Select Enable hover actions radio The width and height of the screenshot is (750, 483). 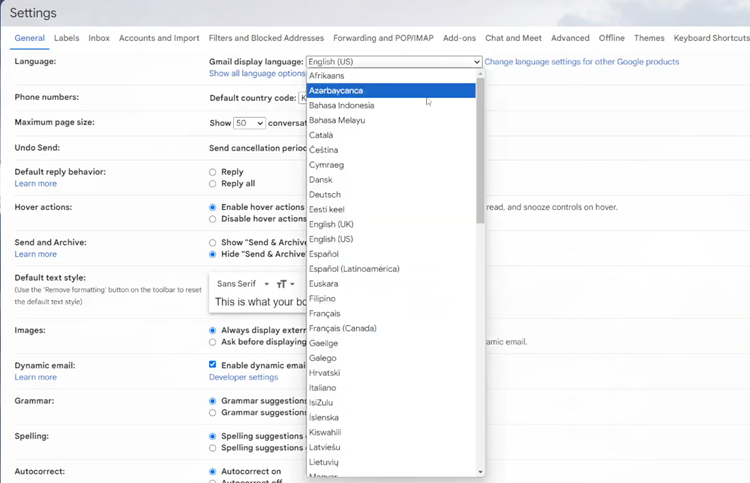click(x=212, y=208)
